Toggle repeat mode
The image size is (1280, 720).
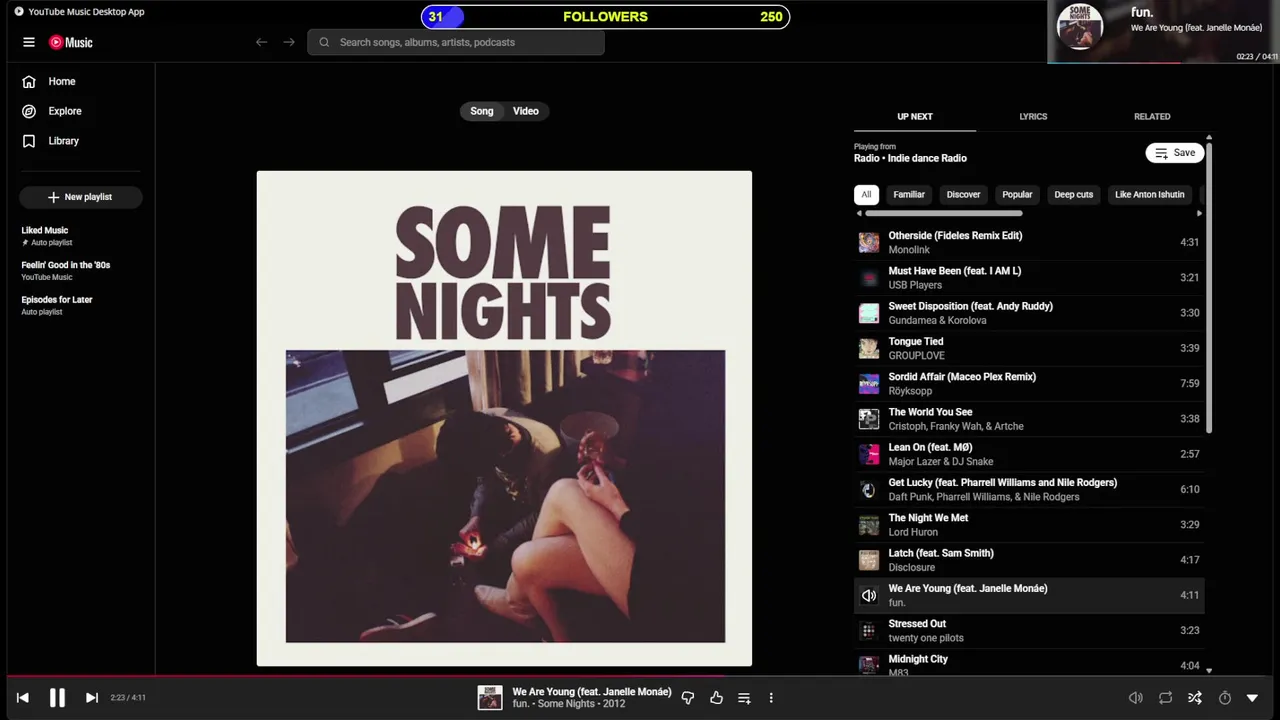[x=1165, y=698]
